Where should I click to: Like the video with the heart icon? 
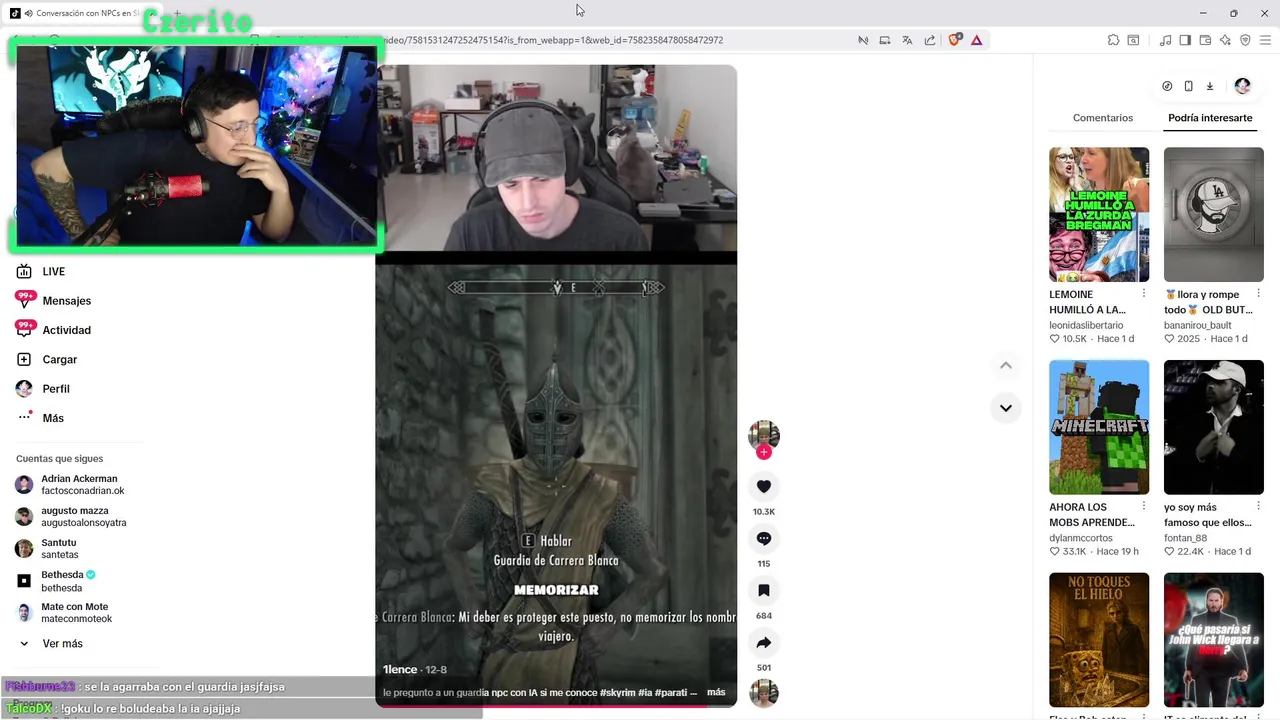click(x=764, y=486)
